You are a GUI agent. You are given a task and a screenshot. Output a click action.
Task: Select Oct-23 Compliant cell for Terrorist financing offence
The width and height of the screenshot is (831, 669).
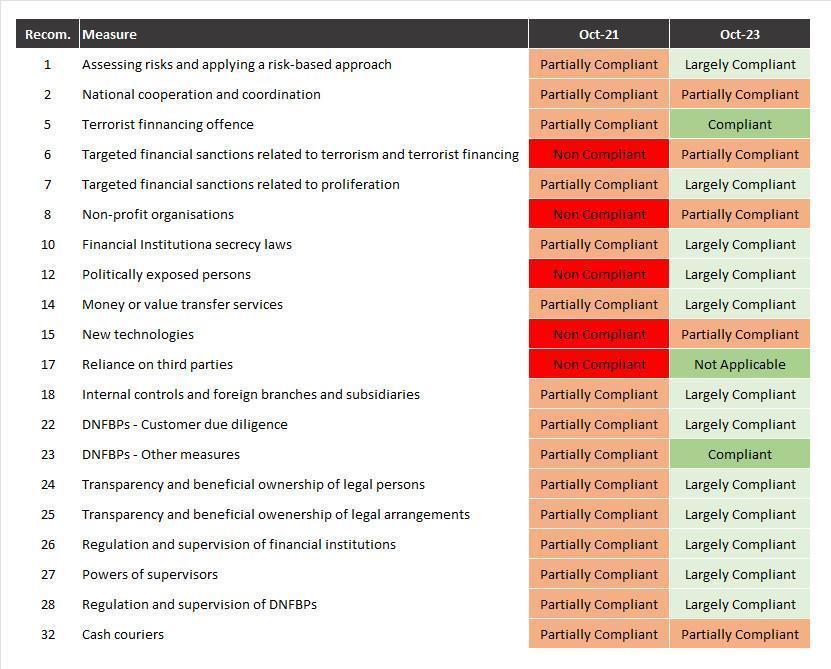[x=739, y=124]
